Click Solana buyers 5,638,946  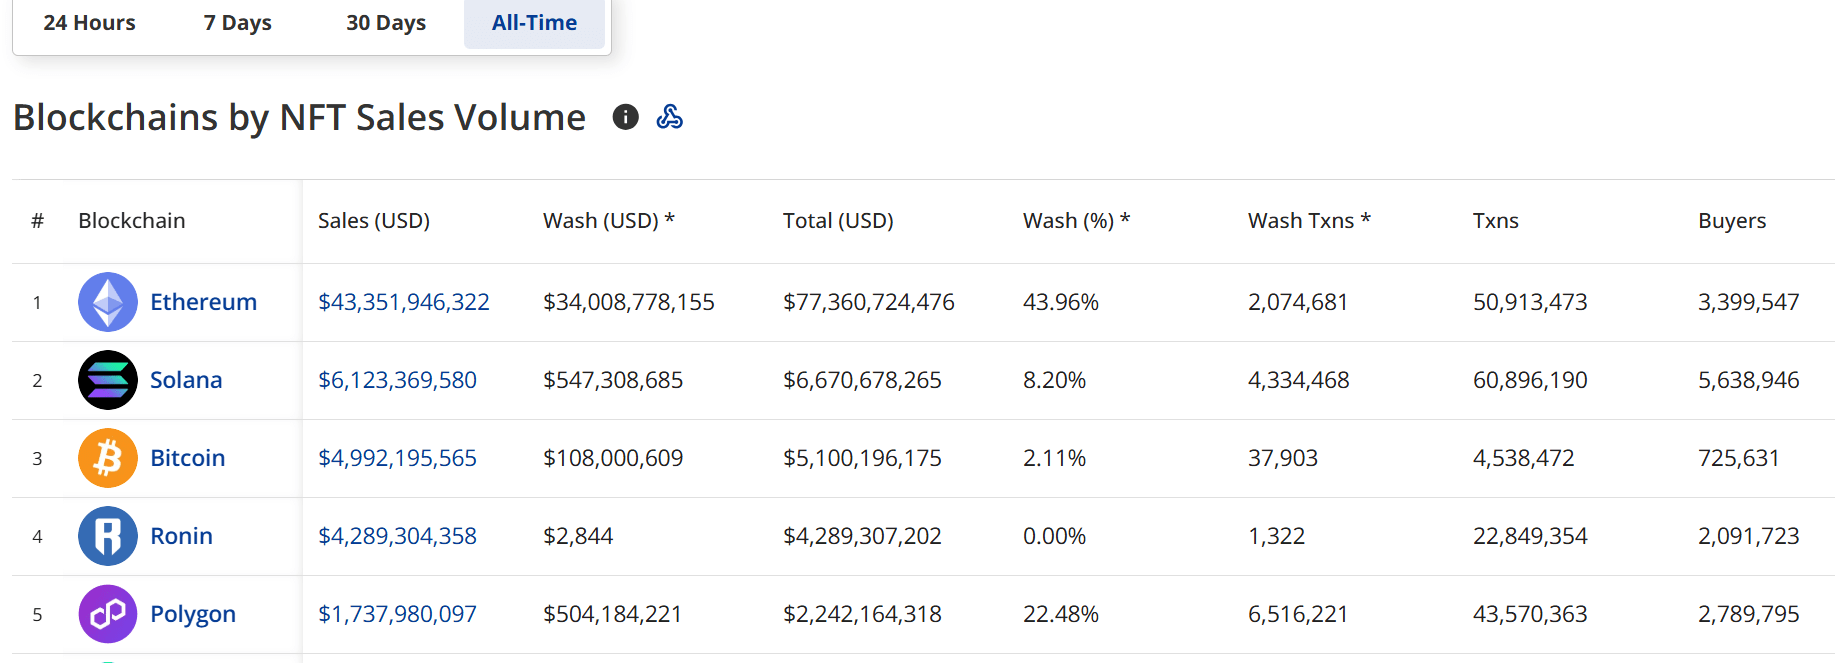click(x=1749, y=380)
